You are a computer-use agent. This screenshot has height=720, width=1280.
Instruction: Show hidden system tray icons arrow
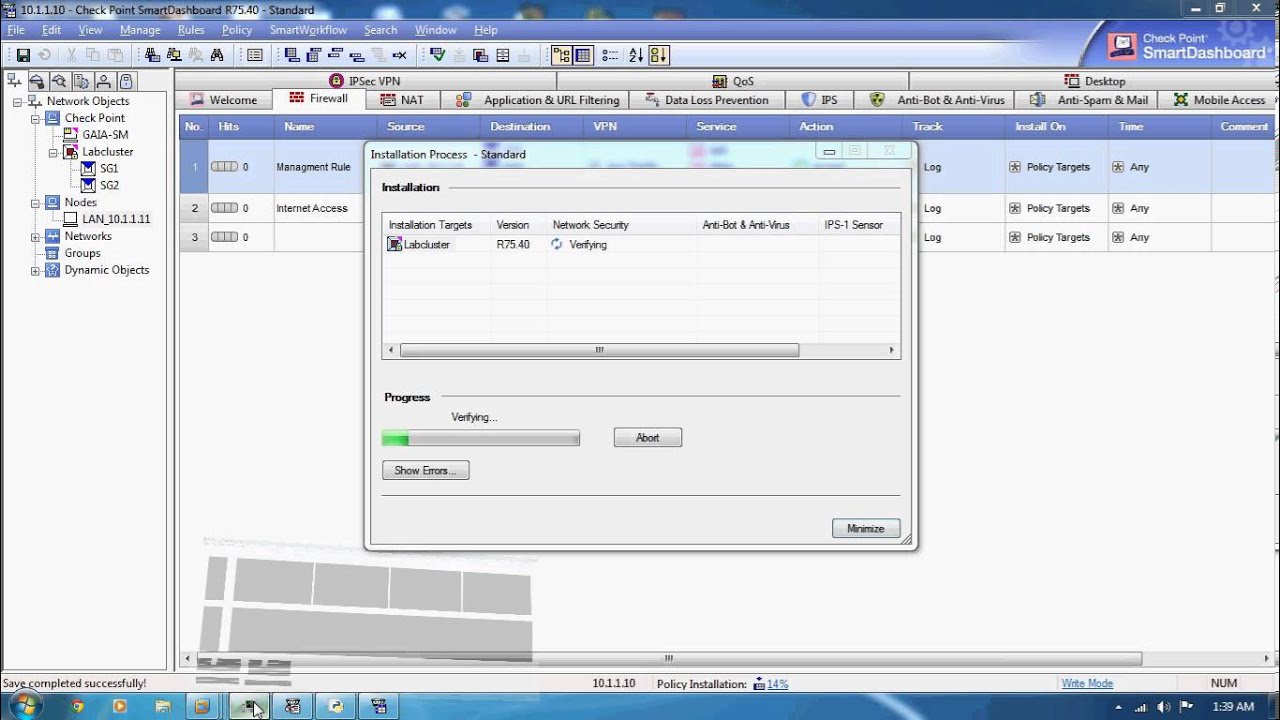1116,707
